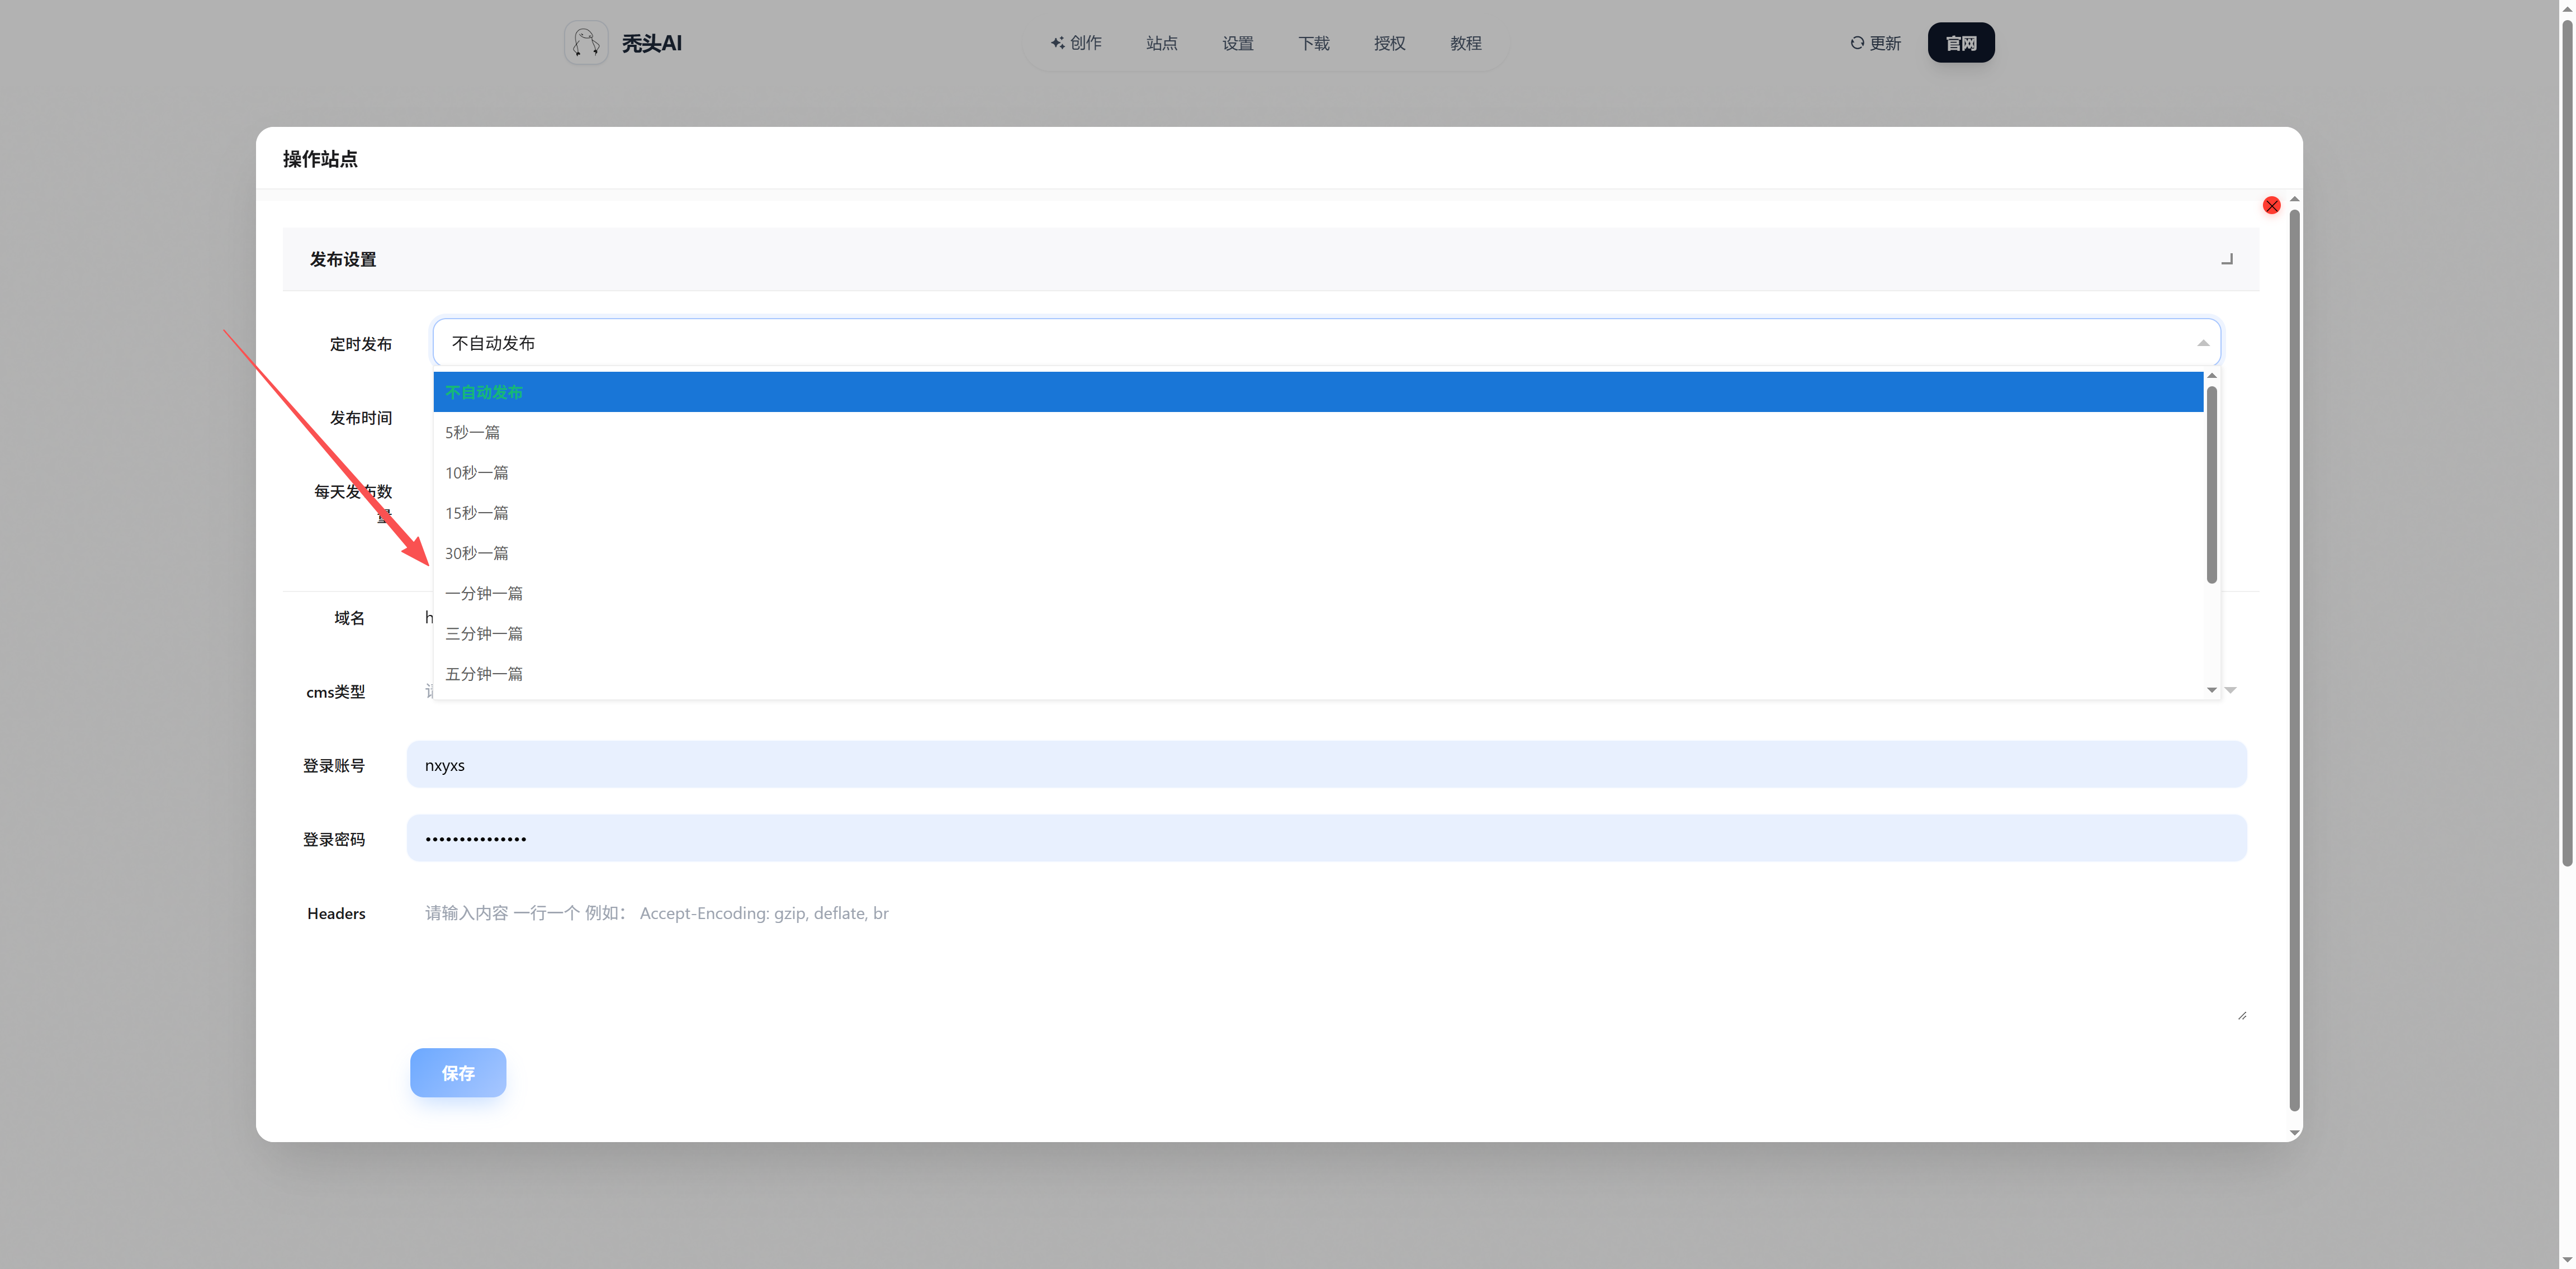Click the dropdown list scrollbar thumb

[2211, 485]
